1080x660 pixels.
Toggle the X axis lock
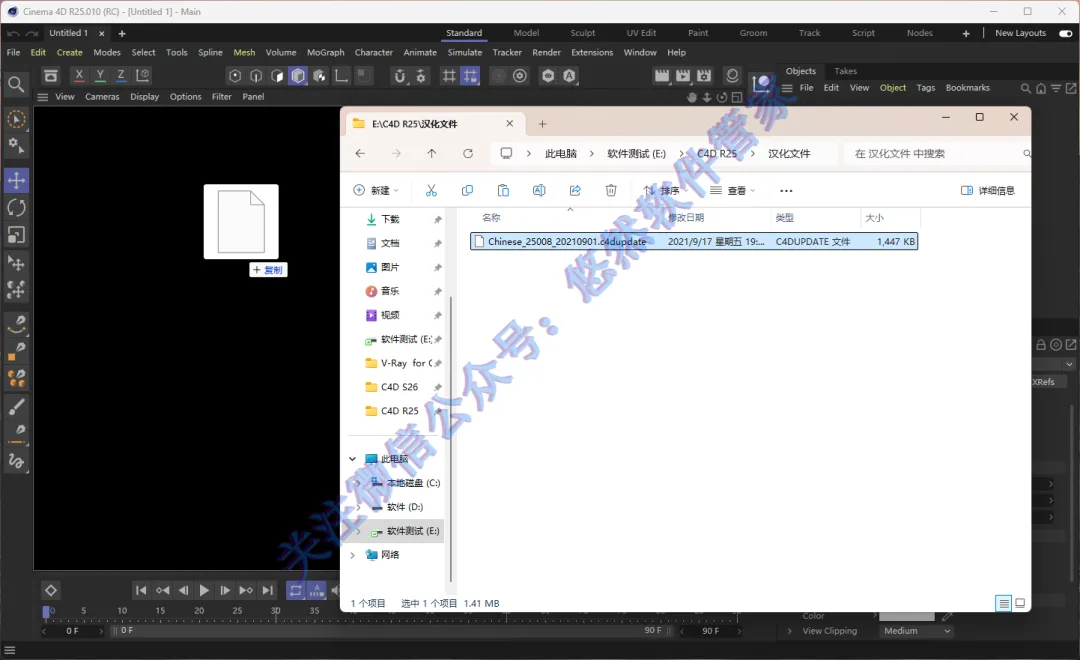coord(79,75)
